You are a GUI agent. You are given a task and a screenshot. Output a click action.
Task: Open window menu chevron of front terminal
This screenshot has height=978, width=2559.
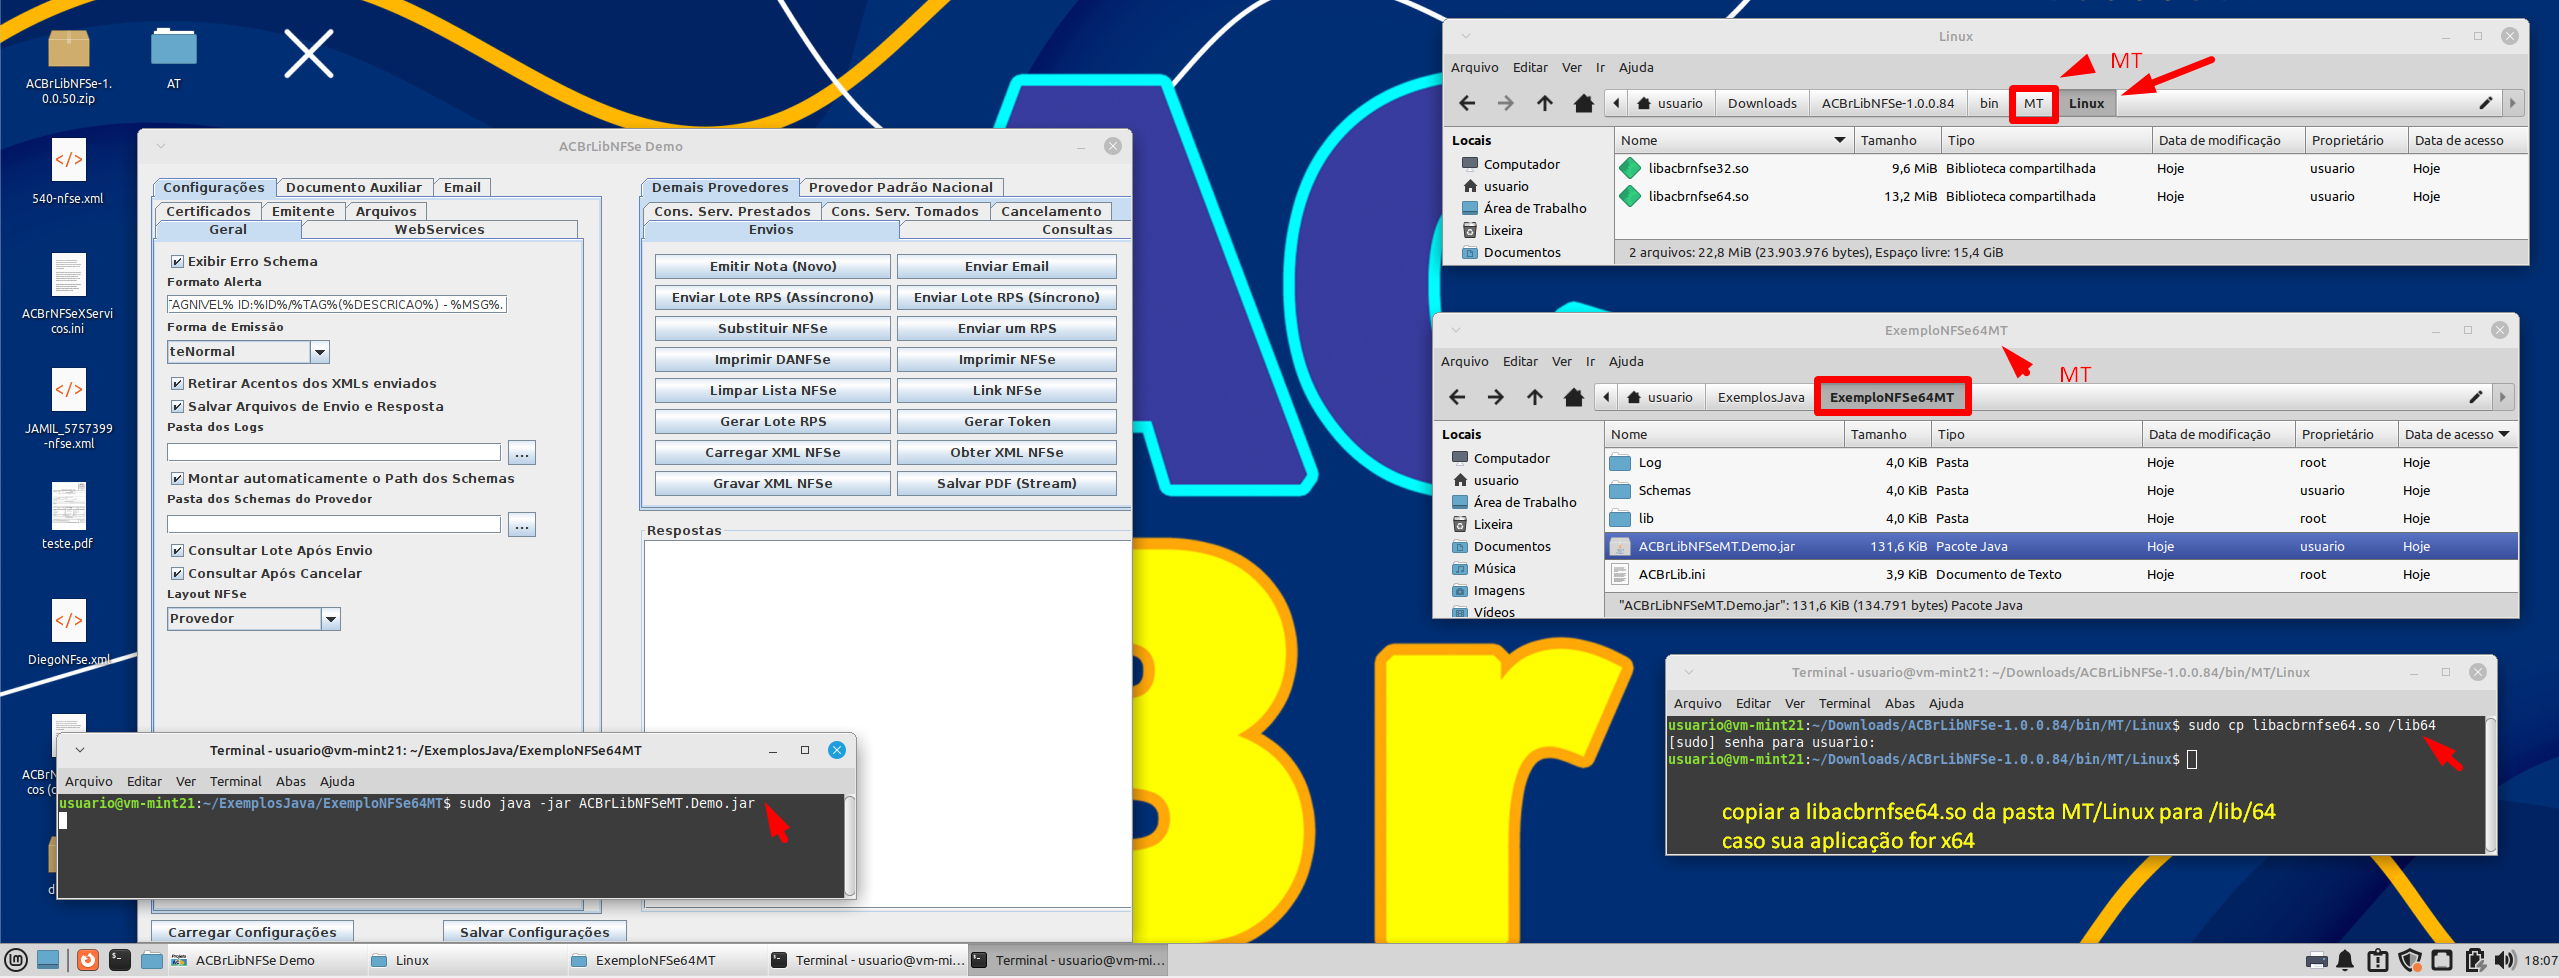click(x=80, y=750)
